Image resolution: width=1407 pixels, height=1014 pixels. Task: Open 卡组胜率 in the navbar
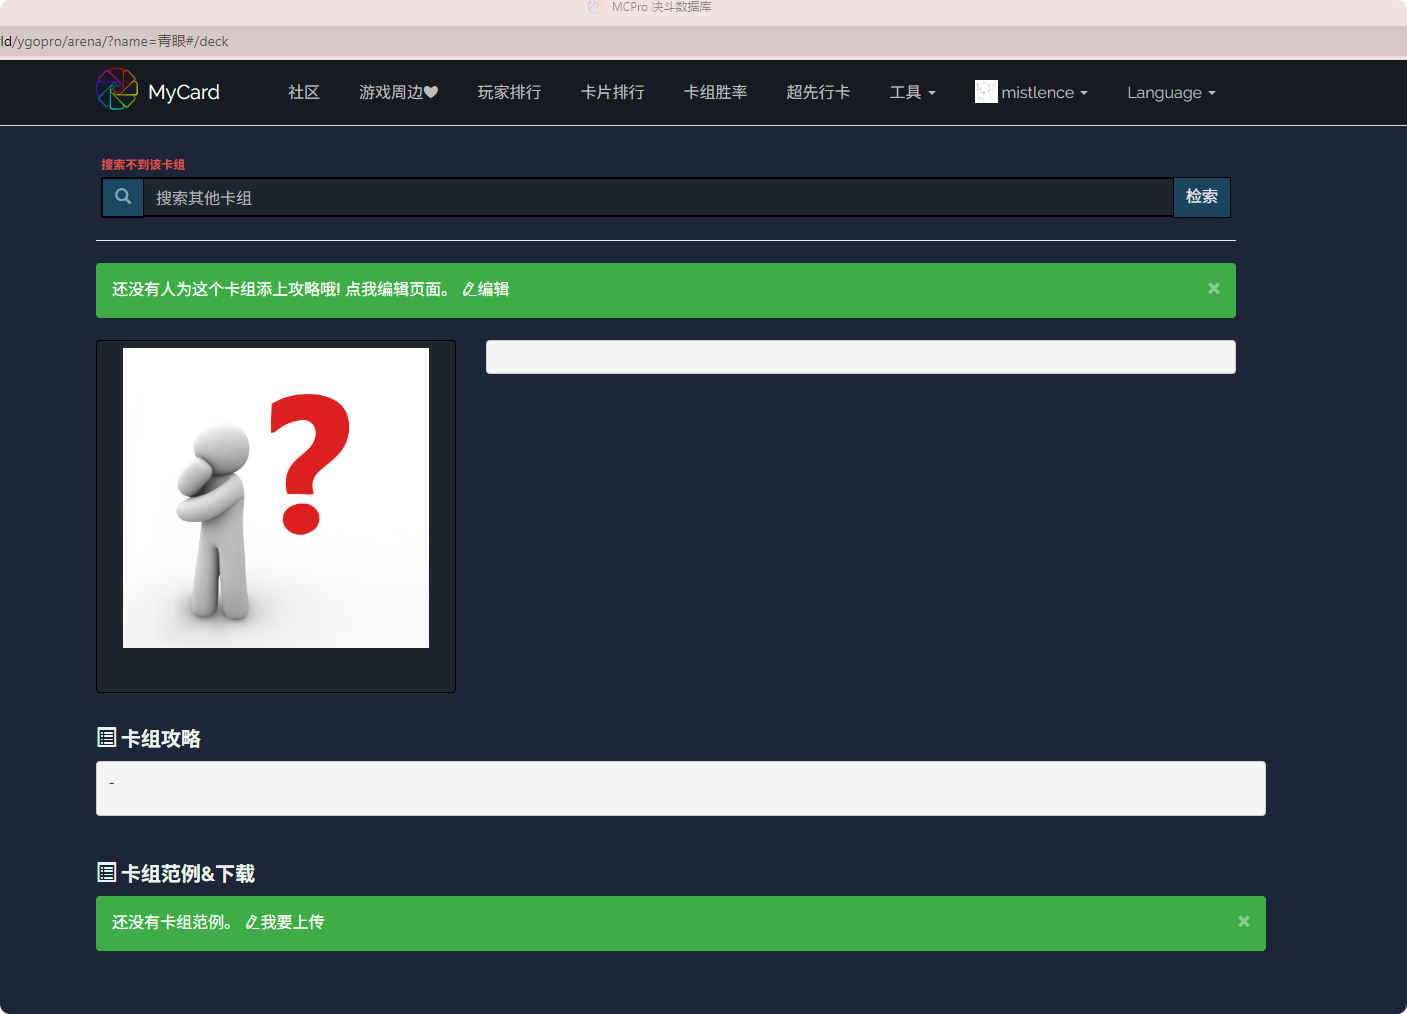coord(715,92)
